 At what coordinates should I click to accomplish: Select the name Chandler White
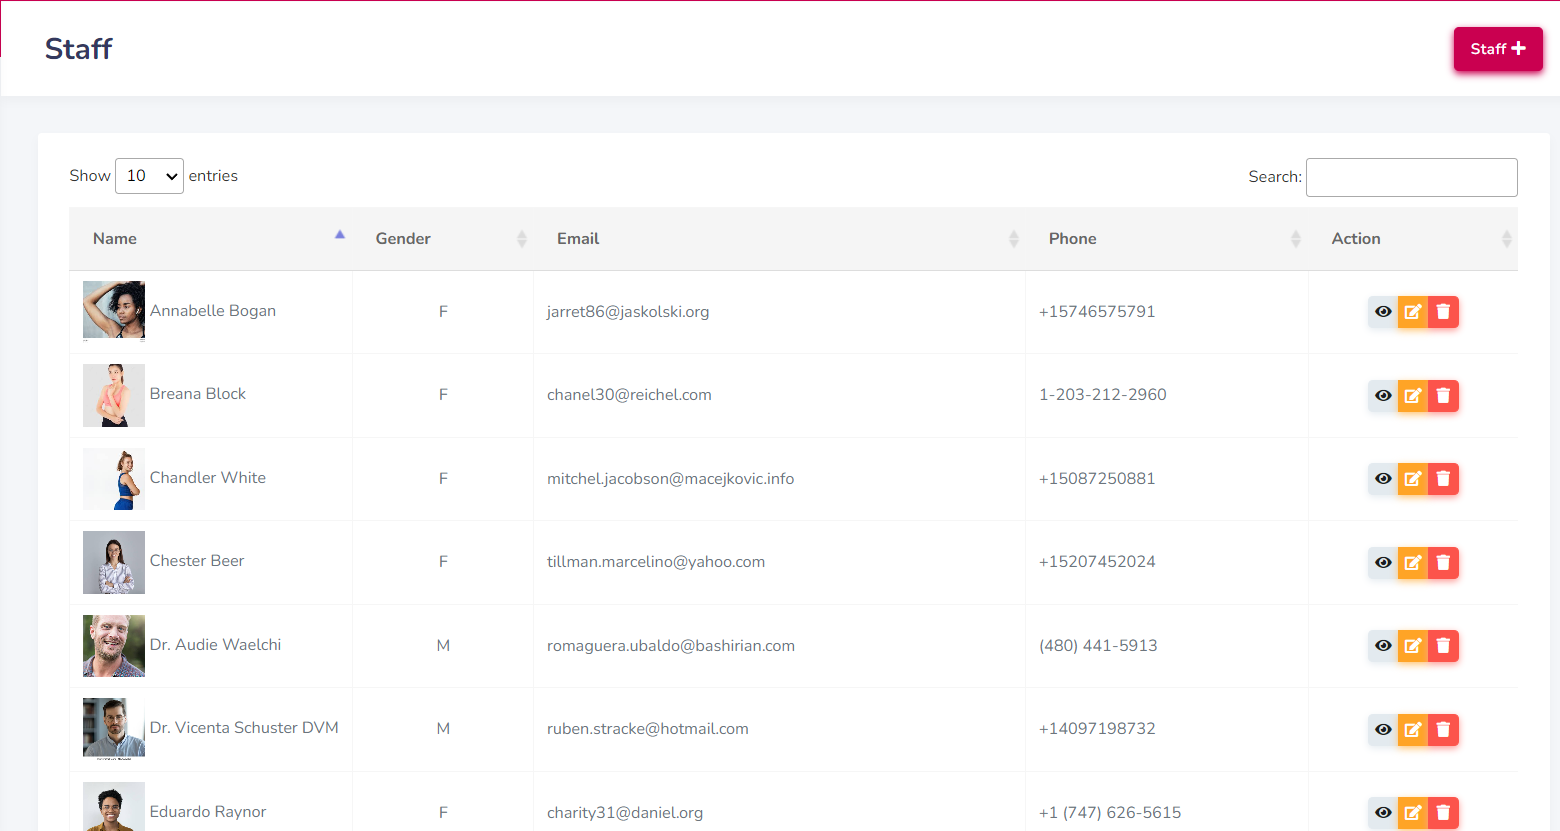point(208,478)
